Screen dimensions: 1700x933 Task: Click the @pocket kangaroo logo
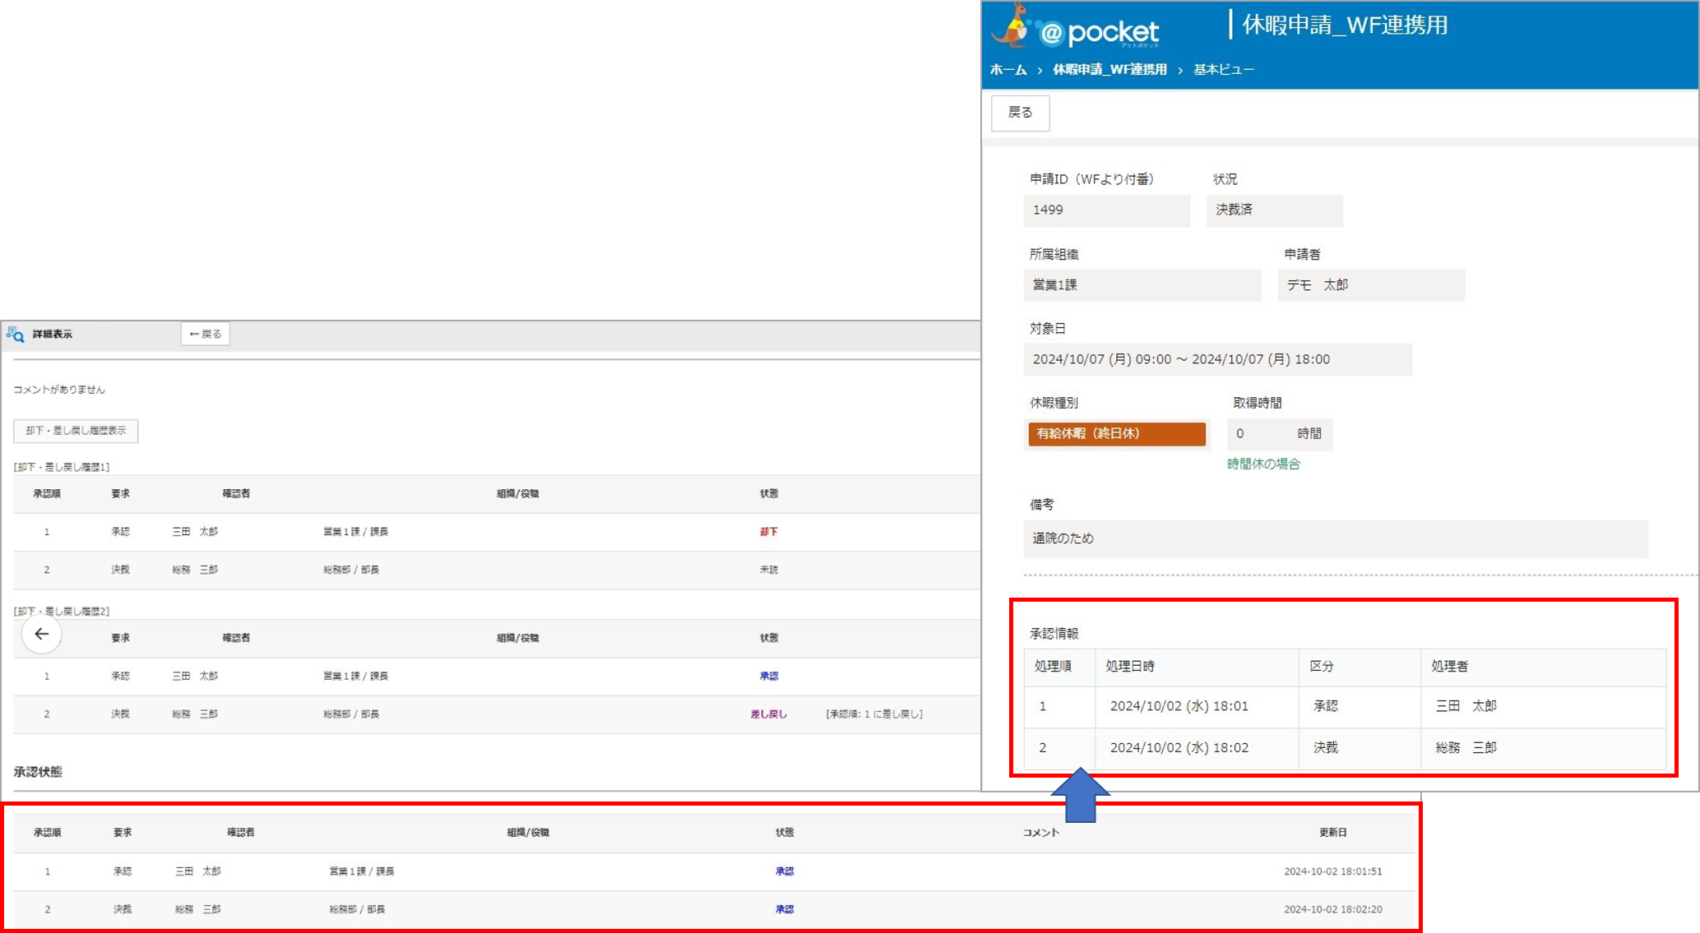(1075, 27)
